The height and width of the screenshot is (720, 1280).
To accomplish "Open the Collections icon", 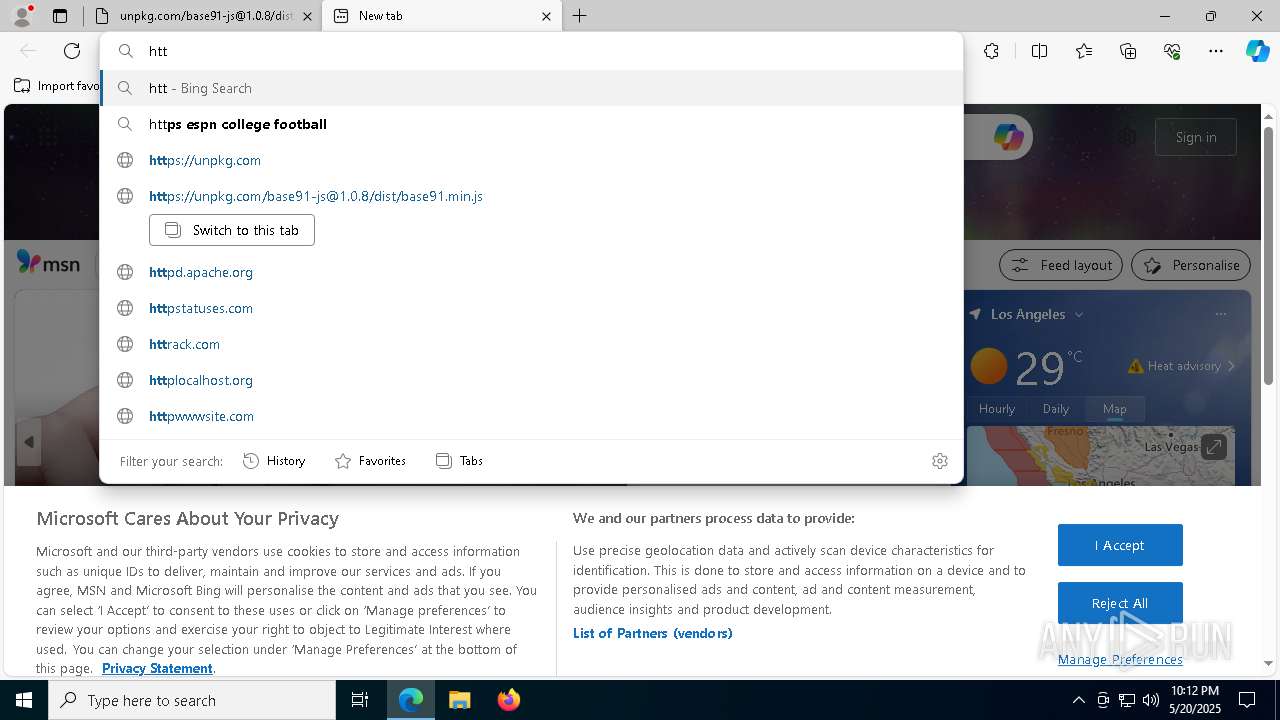I will [1128, 51].
